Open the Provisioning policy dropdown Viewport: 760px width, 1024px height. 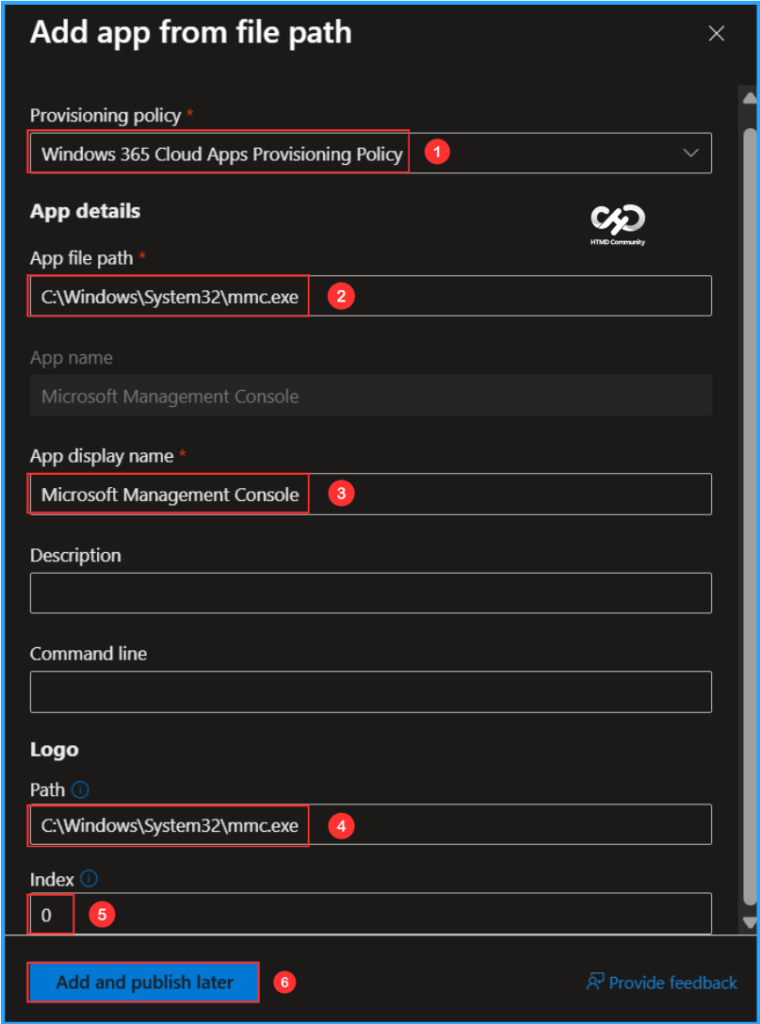click(371, 153)
